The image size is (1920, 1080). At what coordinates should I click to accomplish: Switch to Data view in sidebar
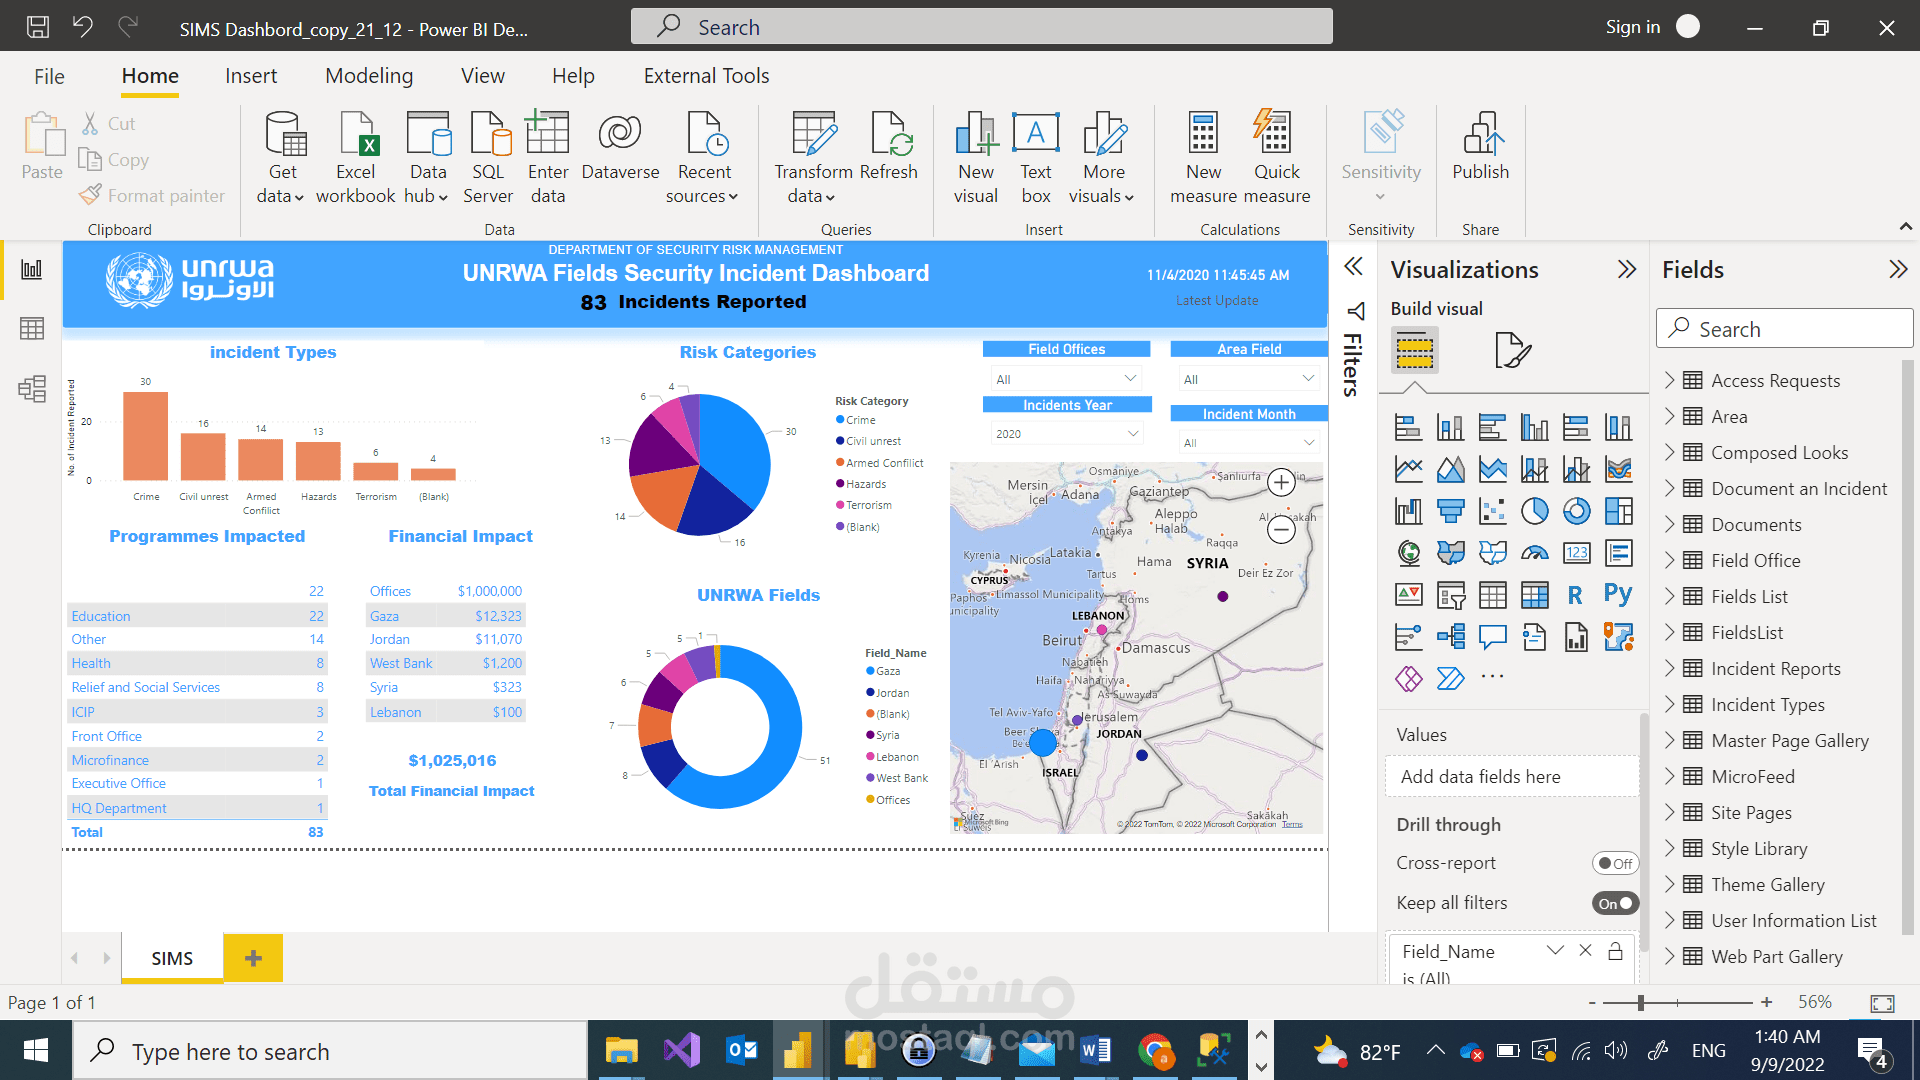coord(32,328)
